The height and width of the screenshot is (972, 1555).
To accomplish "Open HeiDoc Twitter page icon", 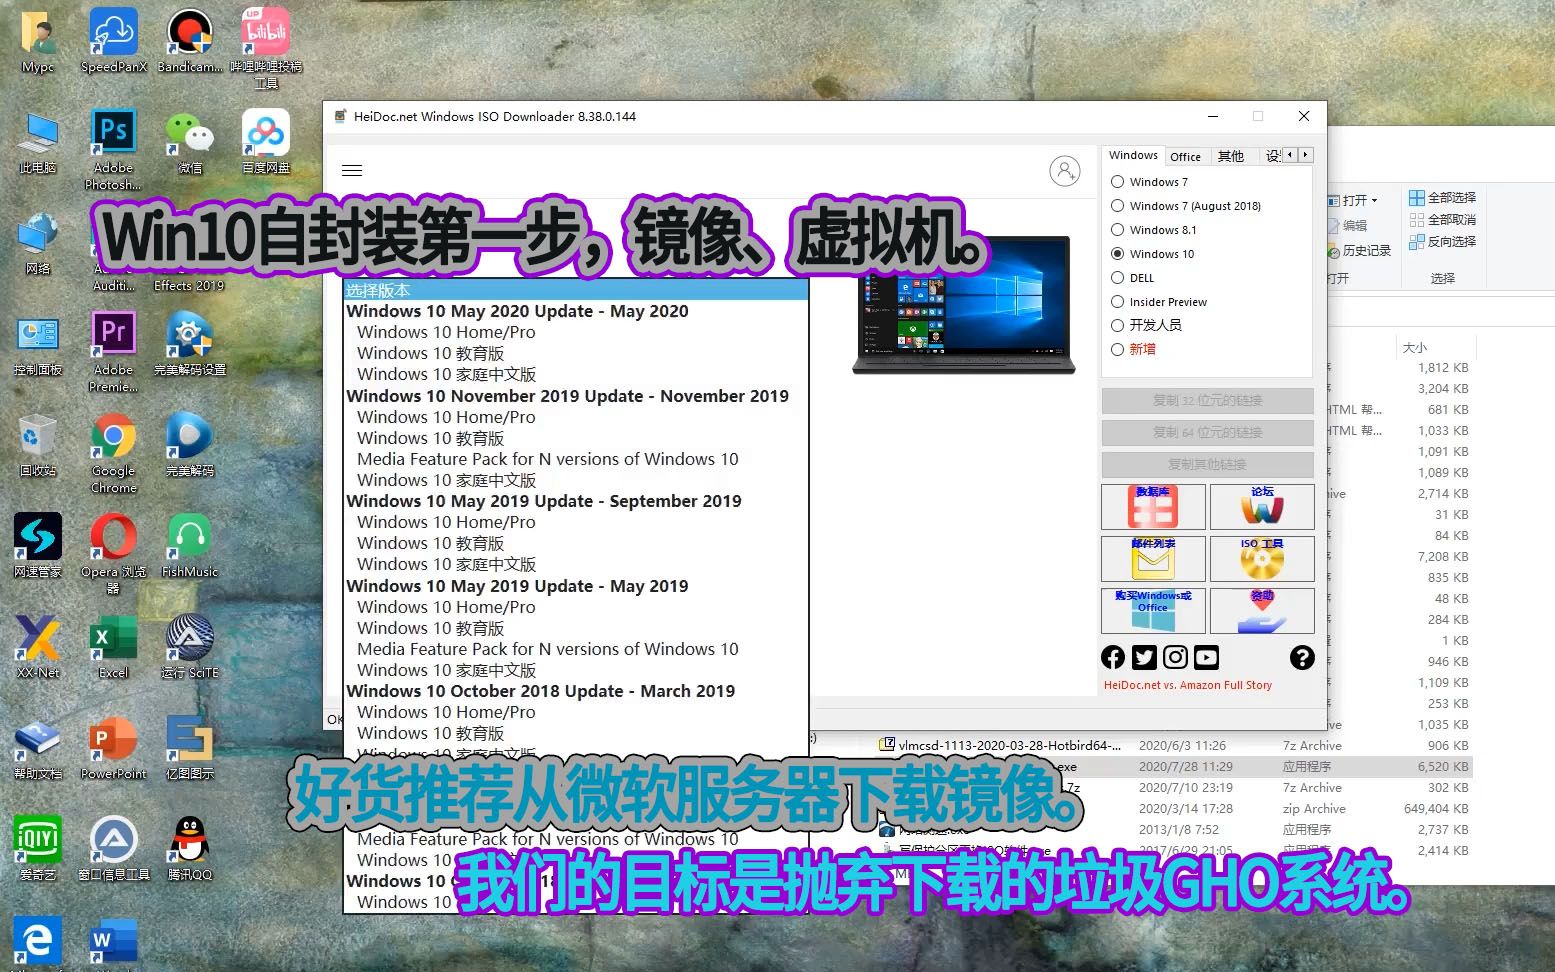I will (1144, 657).
